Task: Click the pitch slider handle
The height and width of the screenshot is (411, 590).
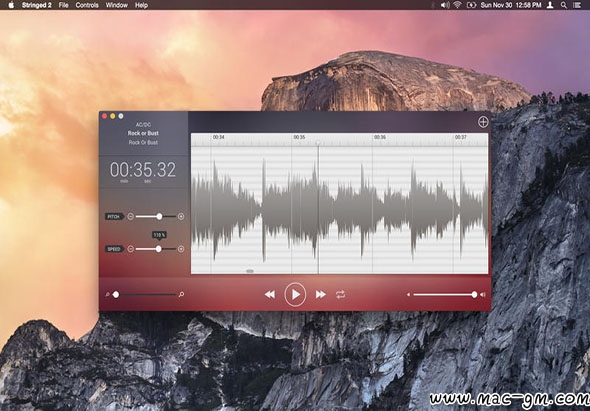Action: [x=160, y=216]
